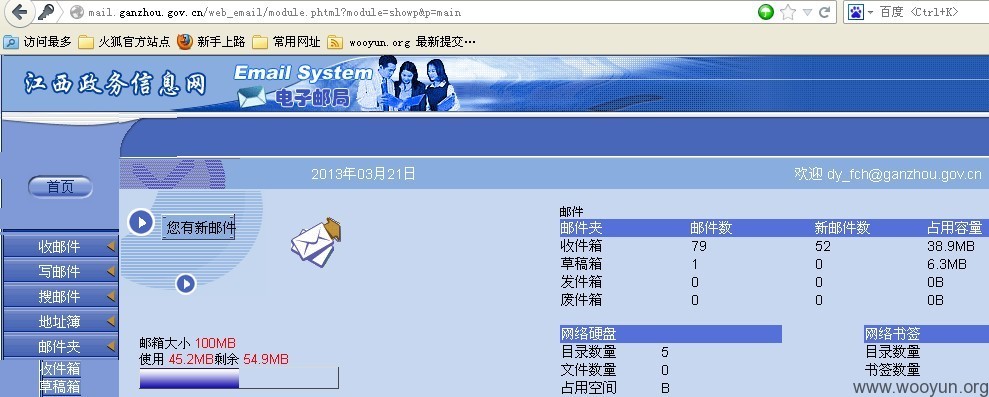Open the 常用网址 bookmark folder
The height and width of the screenshot is (397, 989).
[286, 42]
